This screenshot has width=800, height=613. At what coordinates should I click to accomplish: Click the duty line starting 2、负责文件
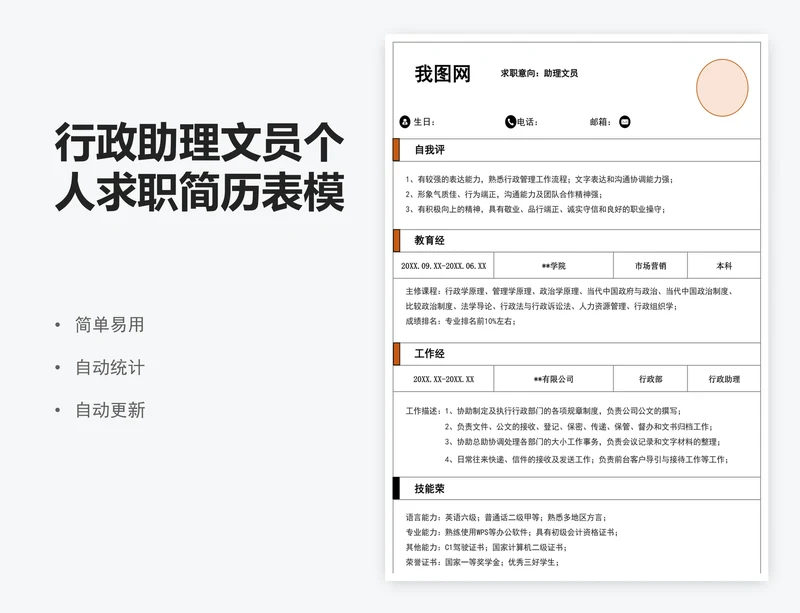(579, 427)
